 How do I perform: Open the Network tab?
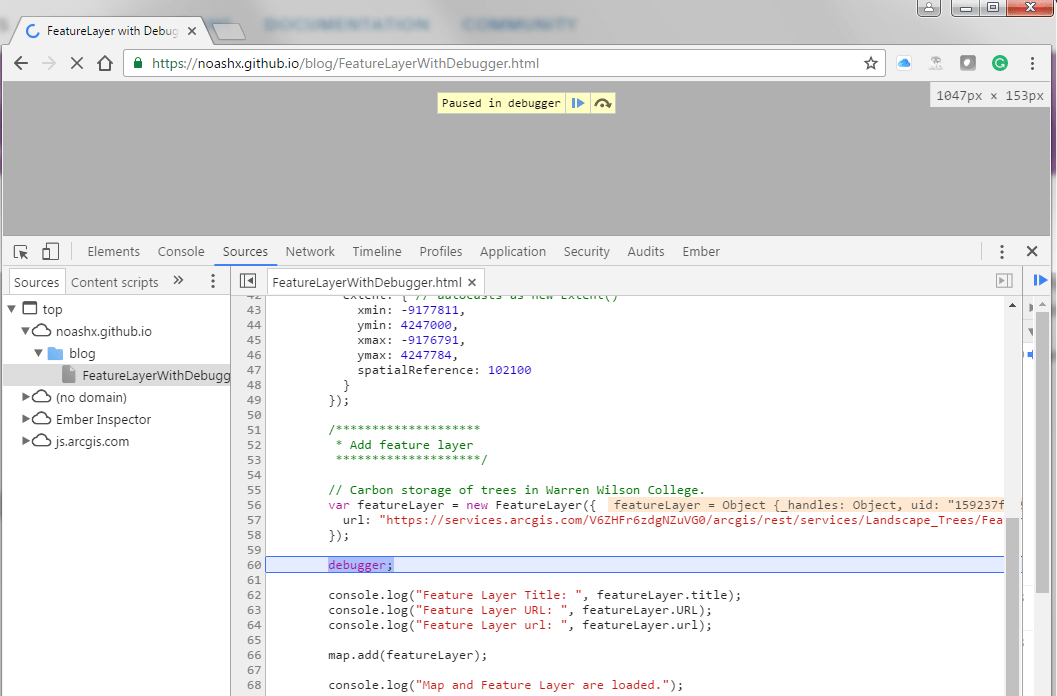[310, 252]
